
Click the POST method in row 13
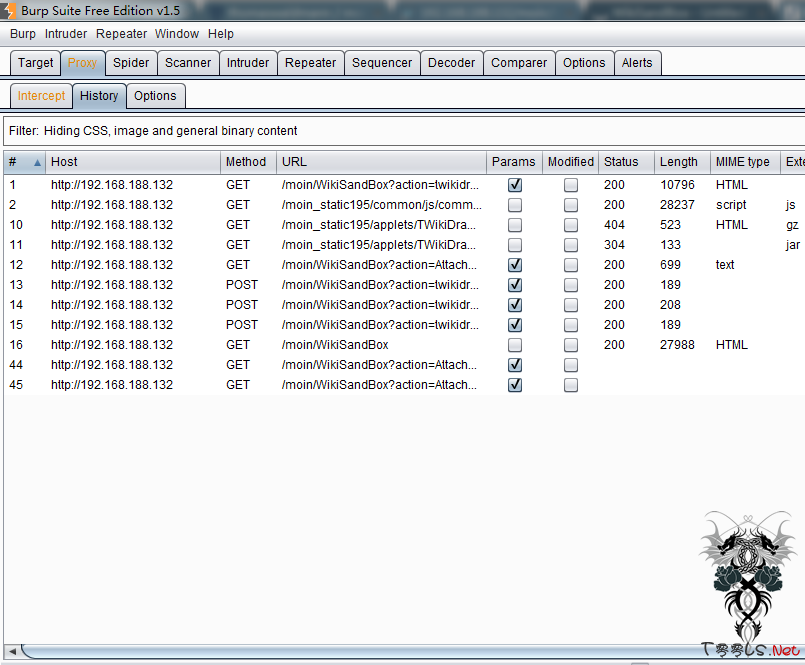pyautogui.click(x=242, y=285)
